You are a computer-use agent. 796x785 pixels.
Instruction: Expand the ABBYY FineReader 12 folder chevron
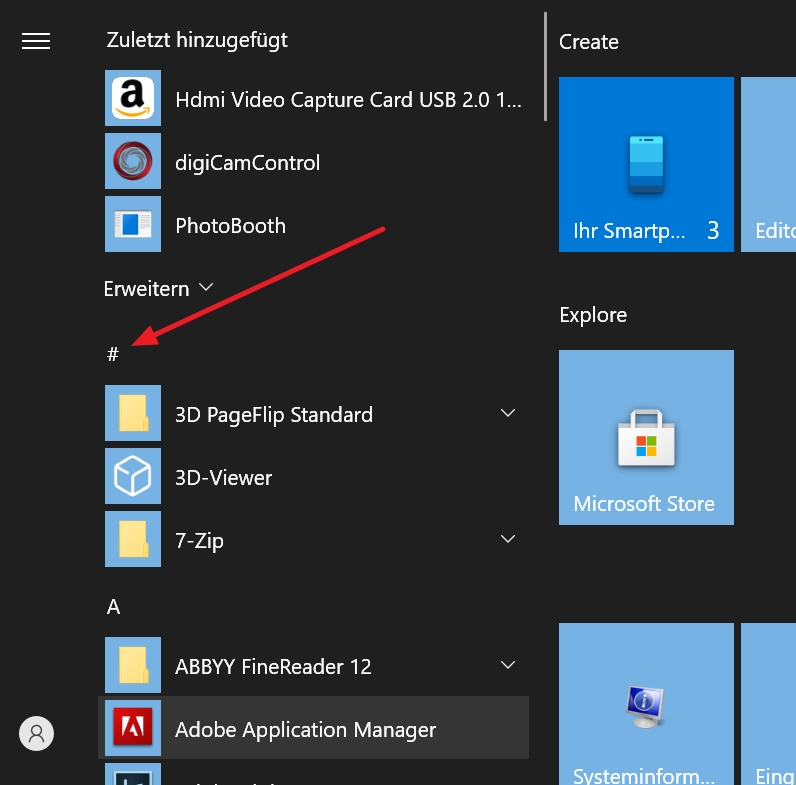click(x=508, y=665)
